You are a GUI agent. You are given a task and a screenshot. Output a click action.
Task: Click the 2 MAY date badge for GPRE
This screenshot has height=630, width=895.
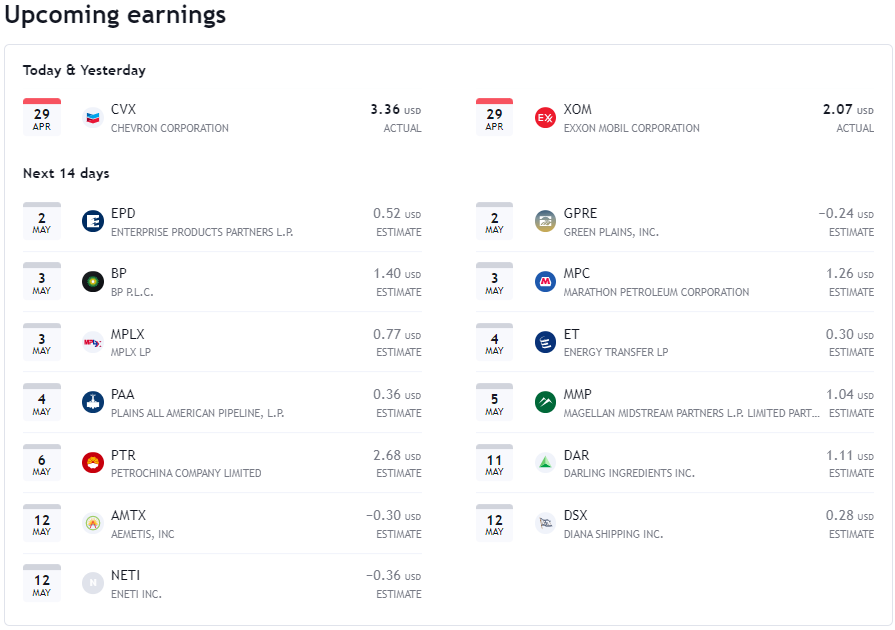coord(494,221)
